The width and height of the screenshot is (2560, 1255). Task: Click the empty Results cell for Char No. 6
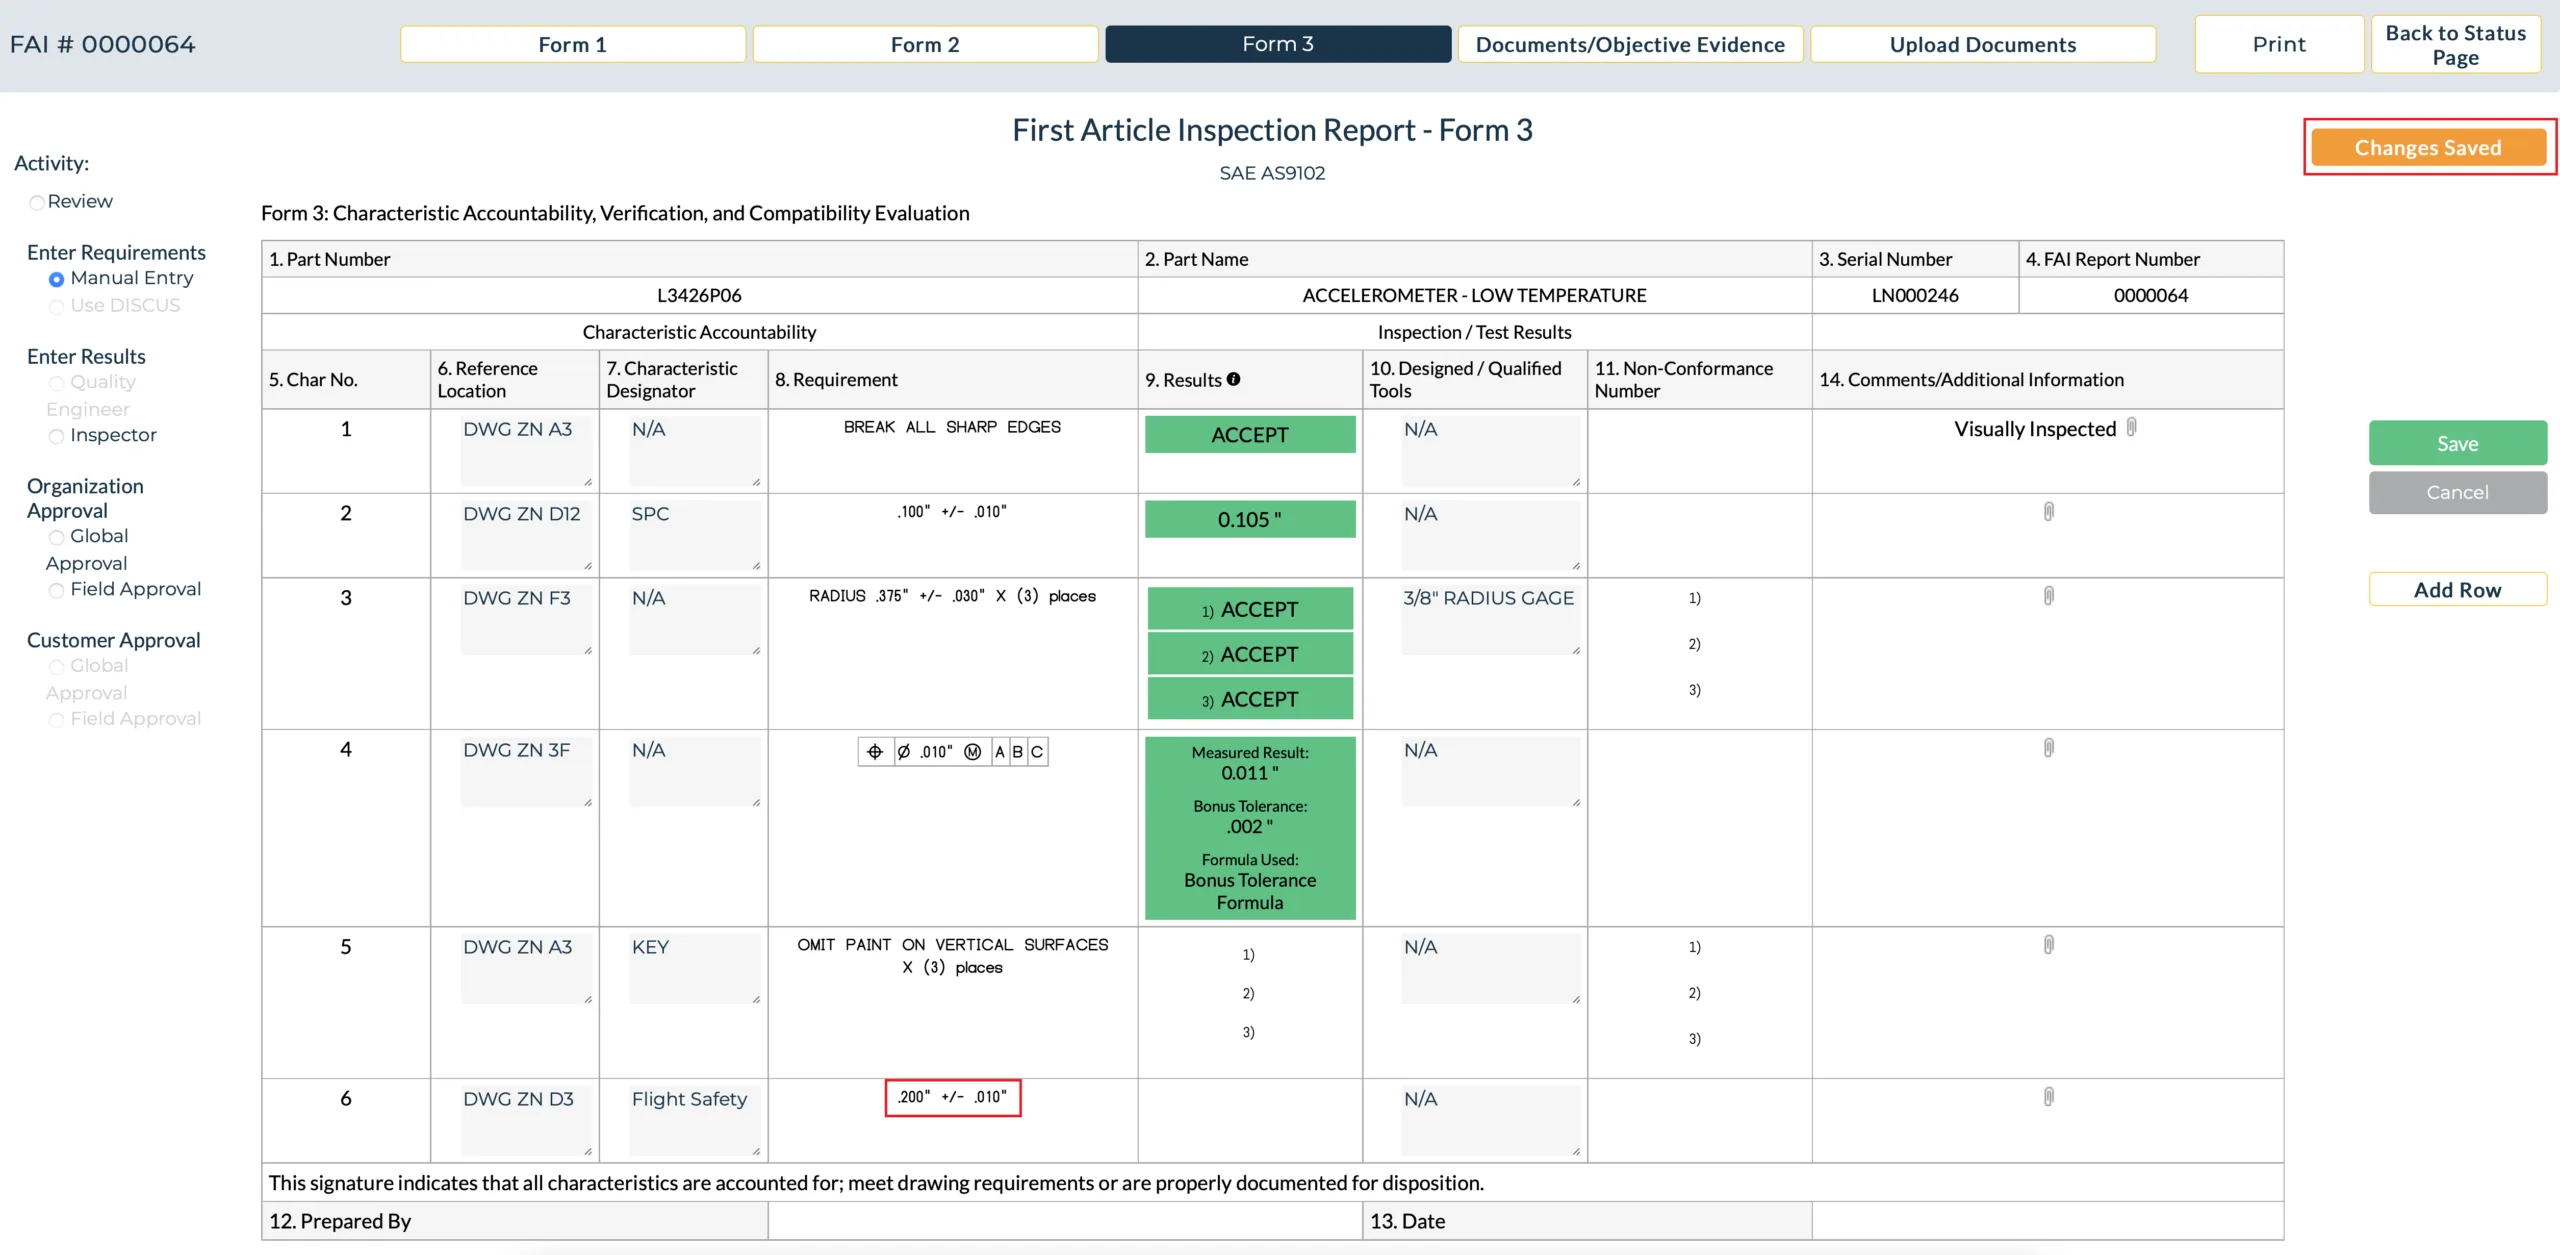click(x=1250, y=1120)
